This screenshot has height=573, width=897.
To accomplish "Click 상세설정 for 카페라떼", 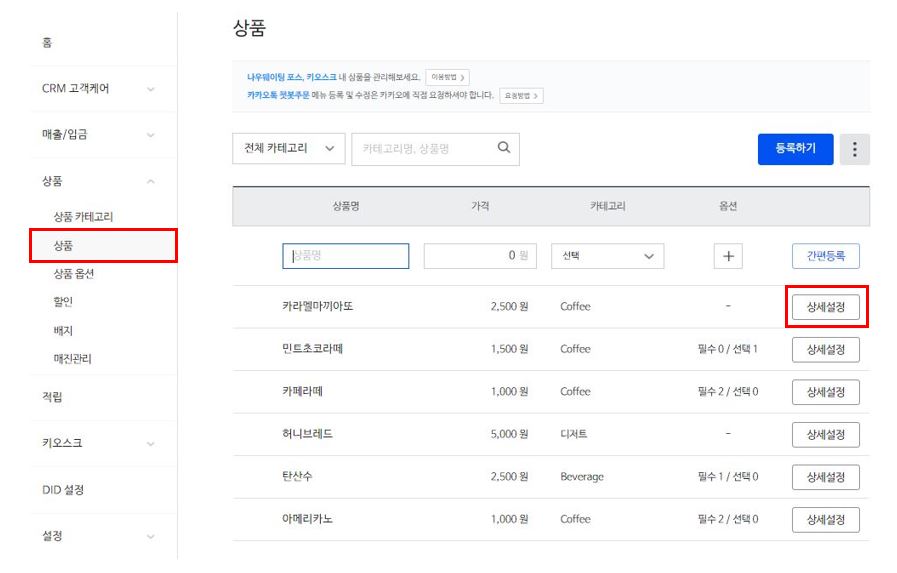I will point(825,392).
